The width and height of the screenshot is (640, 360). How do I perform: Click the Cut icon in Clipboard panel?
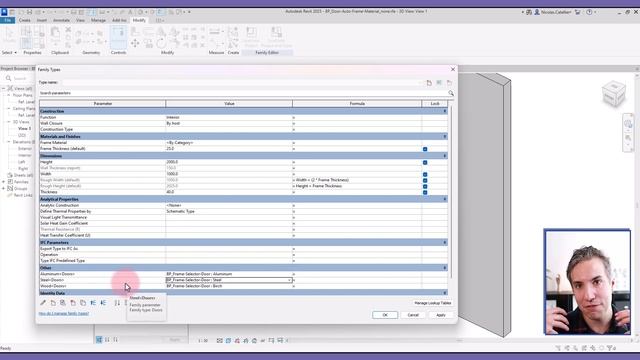68,30
